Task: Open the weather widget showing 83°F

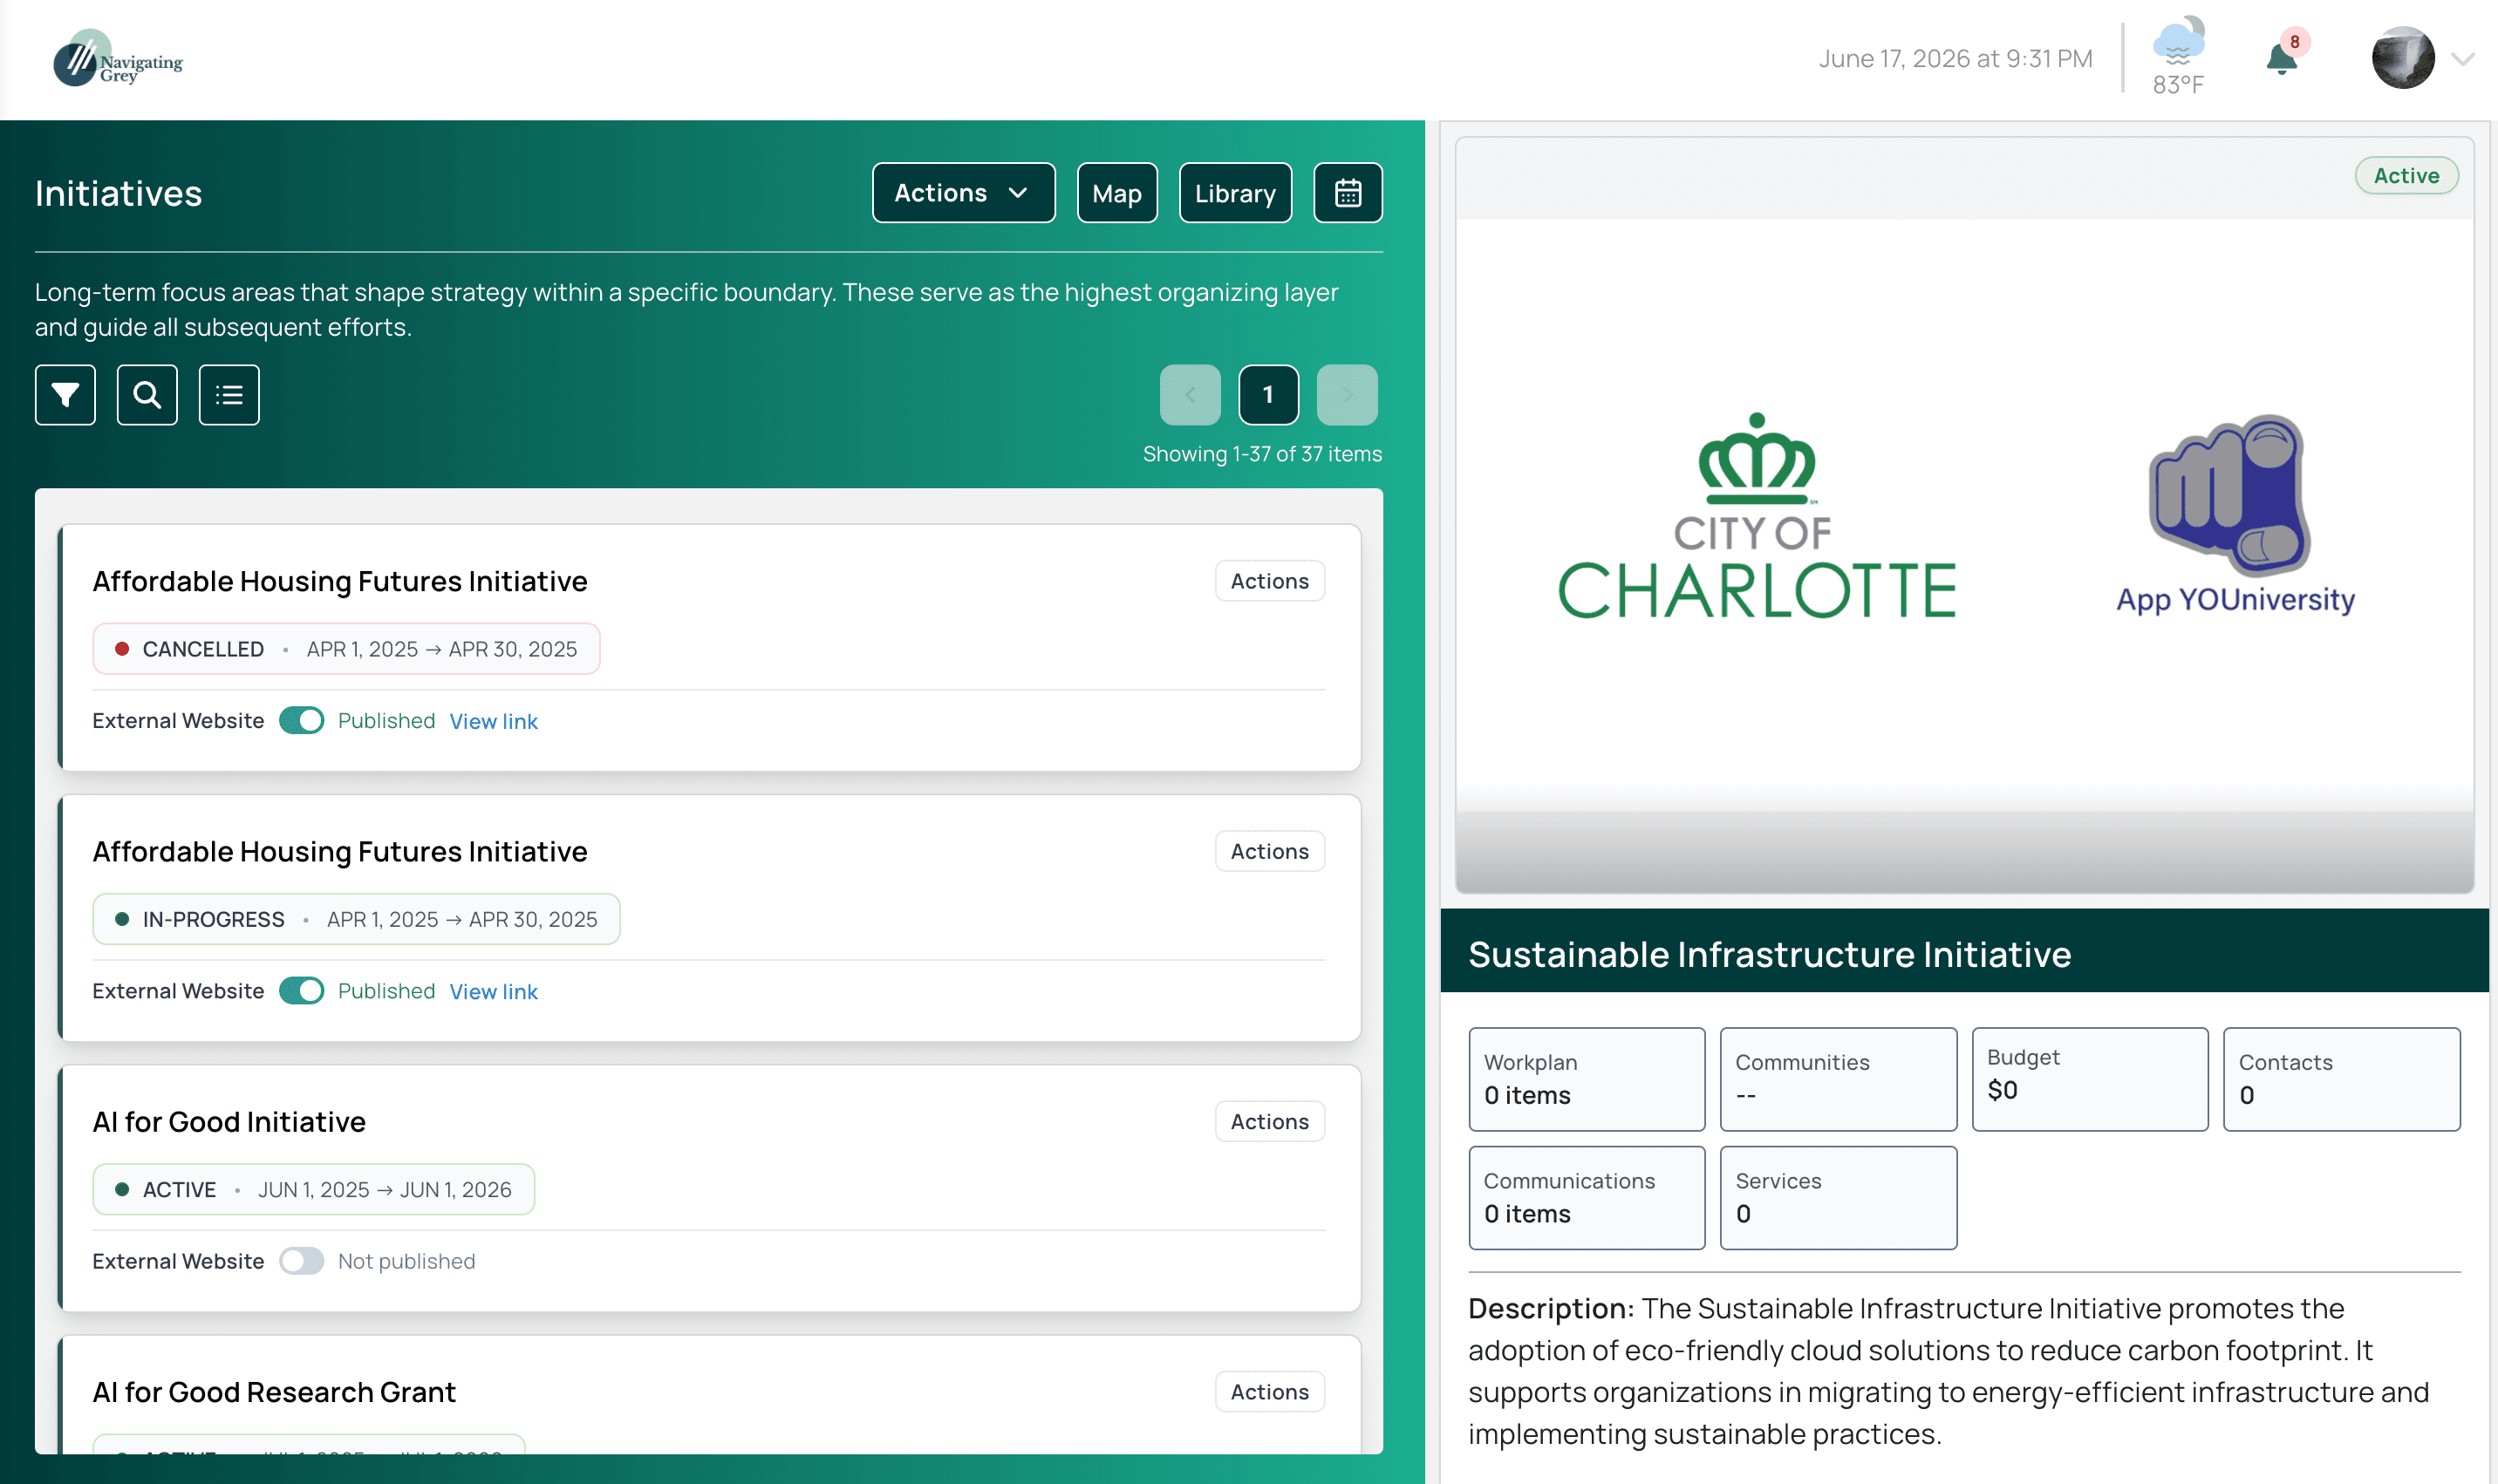Action: coord(2178,58)
